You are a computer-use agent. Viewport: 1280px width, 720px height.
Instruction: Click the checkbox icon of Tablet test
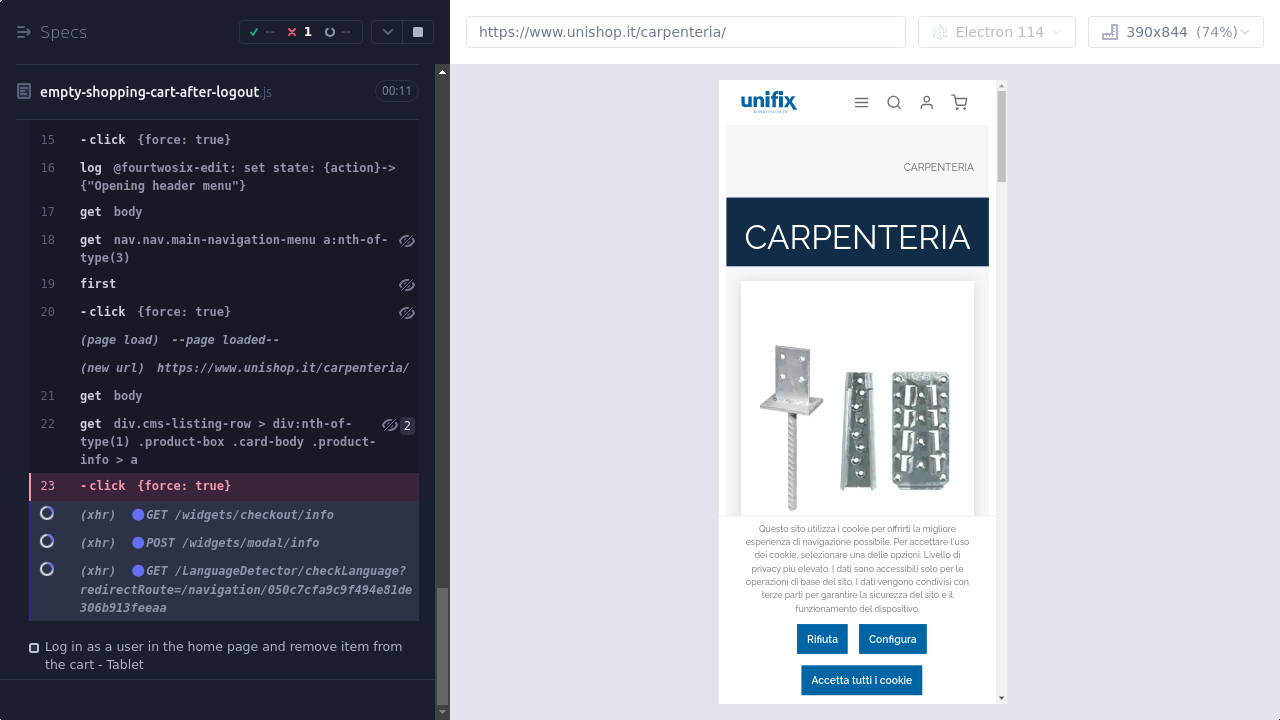coord(34,648)
